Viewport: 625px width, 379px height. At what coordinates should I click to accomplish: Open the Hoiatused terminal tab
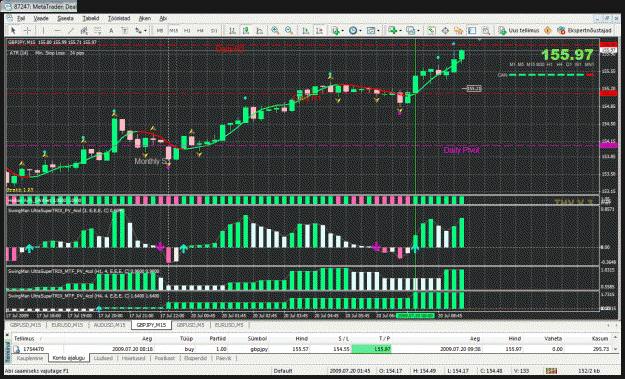click(134, 358)
